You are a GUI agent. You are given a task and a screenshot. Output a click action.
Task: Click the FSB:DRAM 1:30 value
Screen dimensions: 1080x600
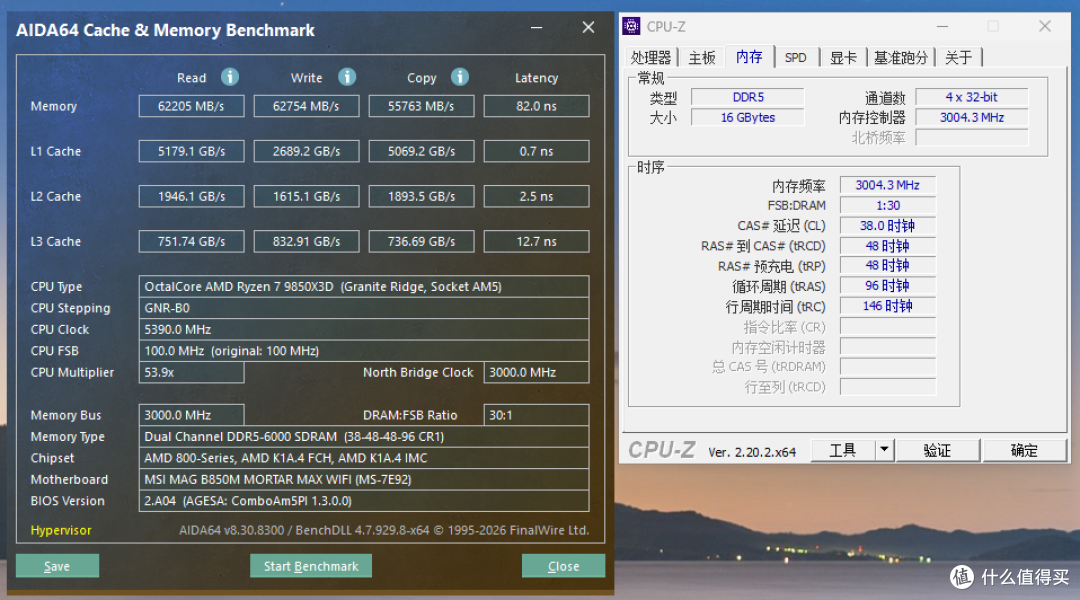(x=888, y=205)
